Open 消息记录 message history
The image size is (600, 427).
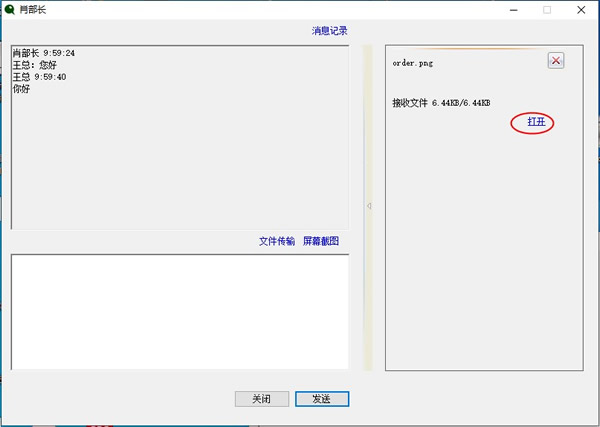(330, 31)
